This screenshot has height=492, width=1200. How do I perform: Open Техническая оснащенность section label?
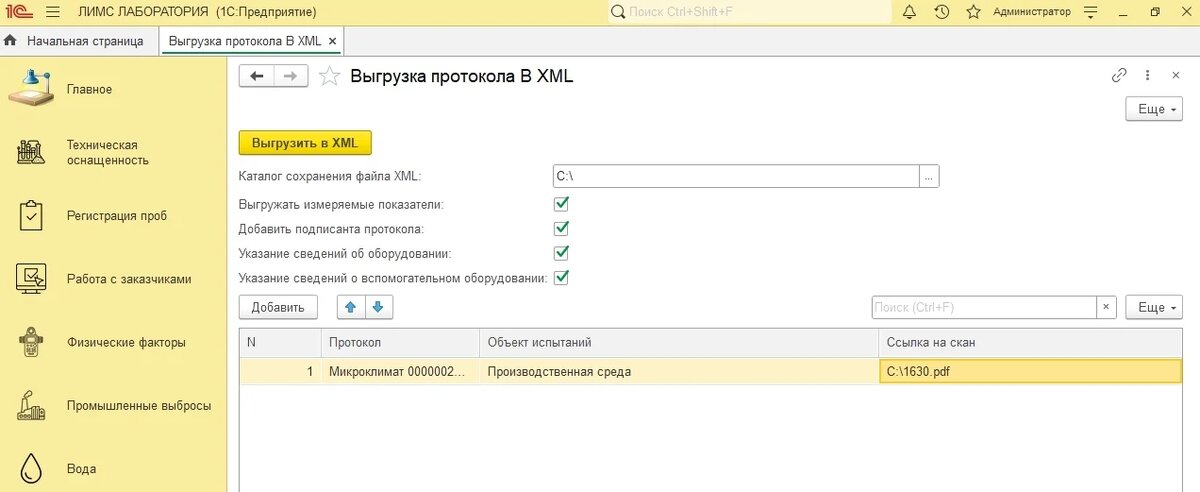click(108, 152)
